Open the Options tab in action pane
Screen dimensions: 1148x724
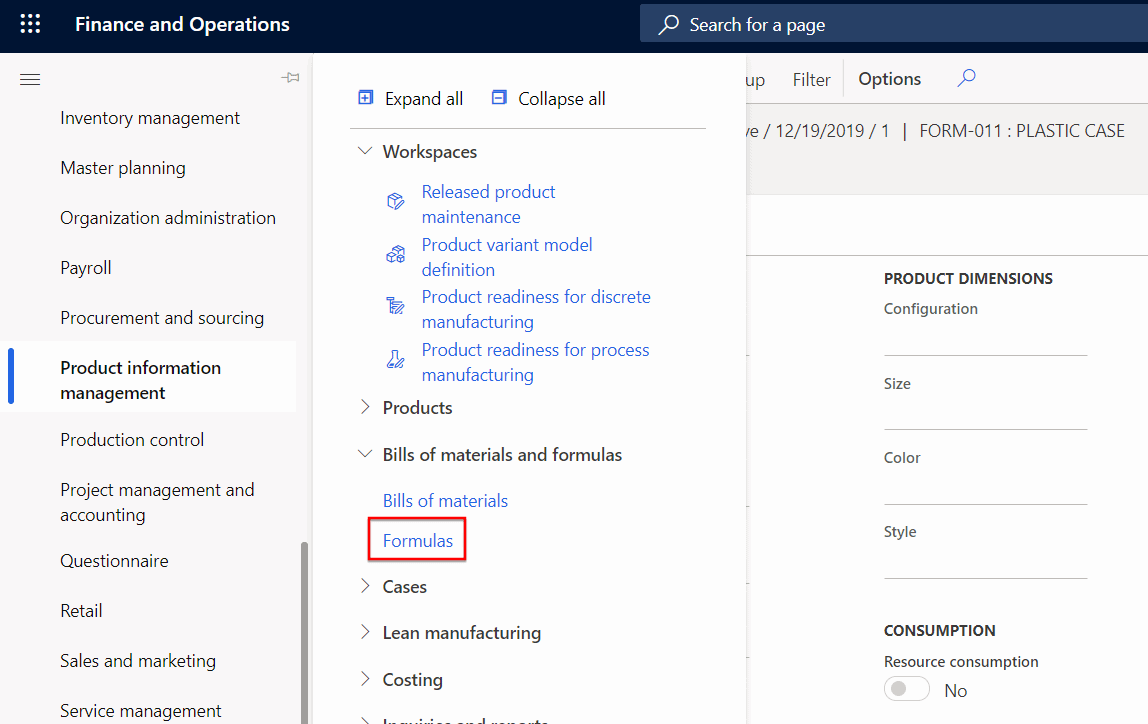pyautogui.click(x=890, y=78)
